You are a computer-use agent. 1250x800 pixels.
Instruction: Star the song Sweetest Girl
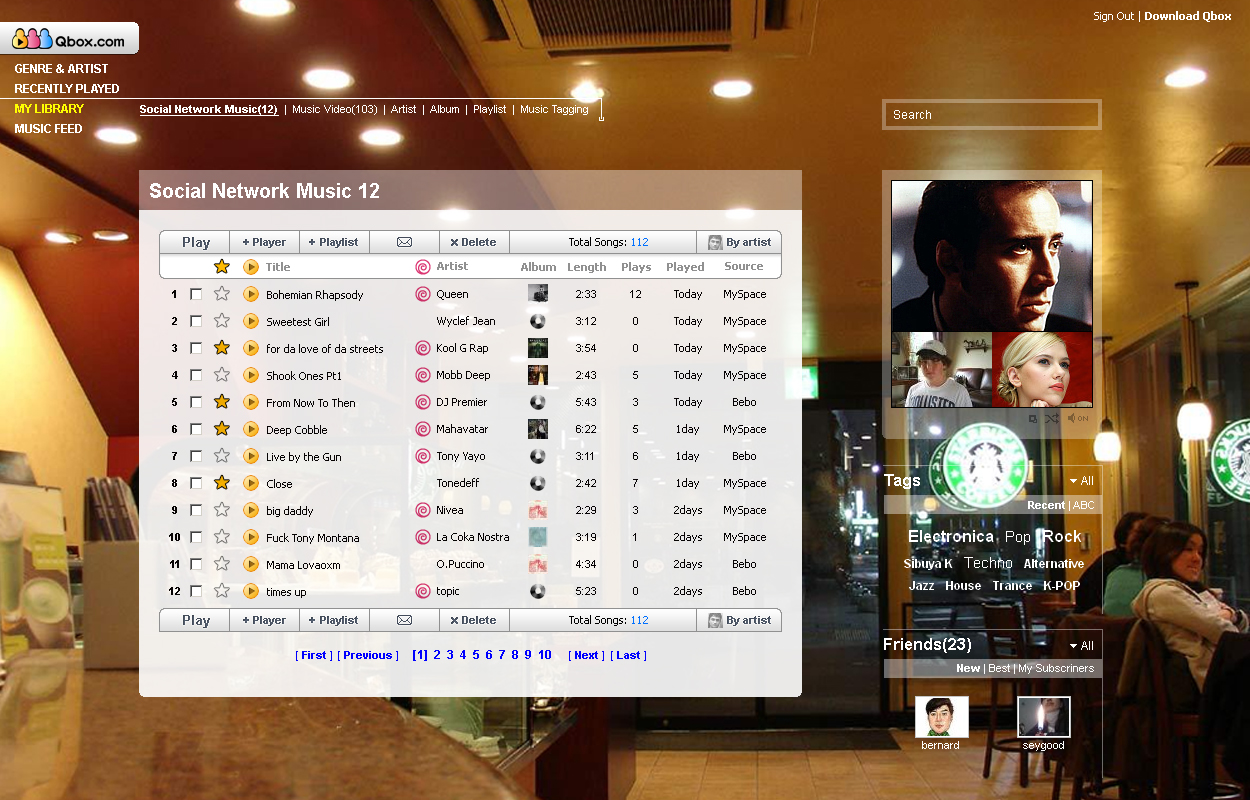(222, 321)
